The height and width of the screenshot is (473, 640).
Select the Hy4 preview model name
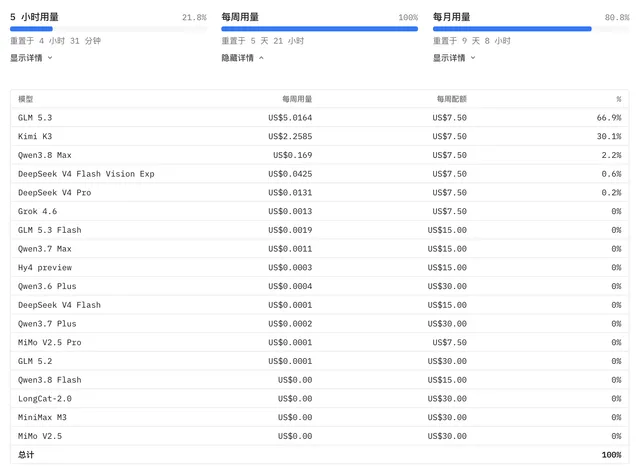pyautogui.click(x=45, y=268)
